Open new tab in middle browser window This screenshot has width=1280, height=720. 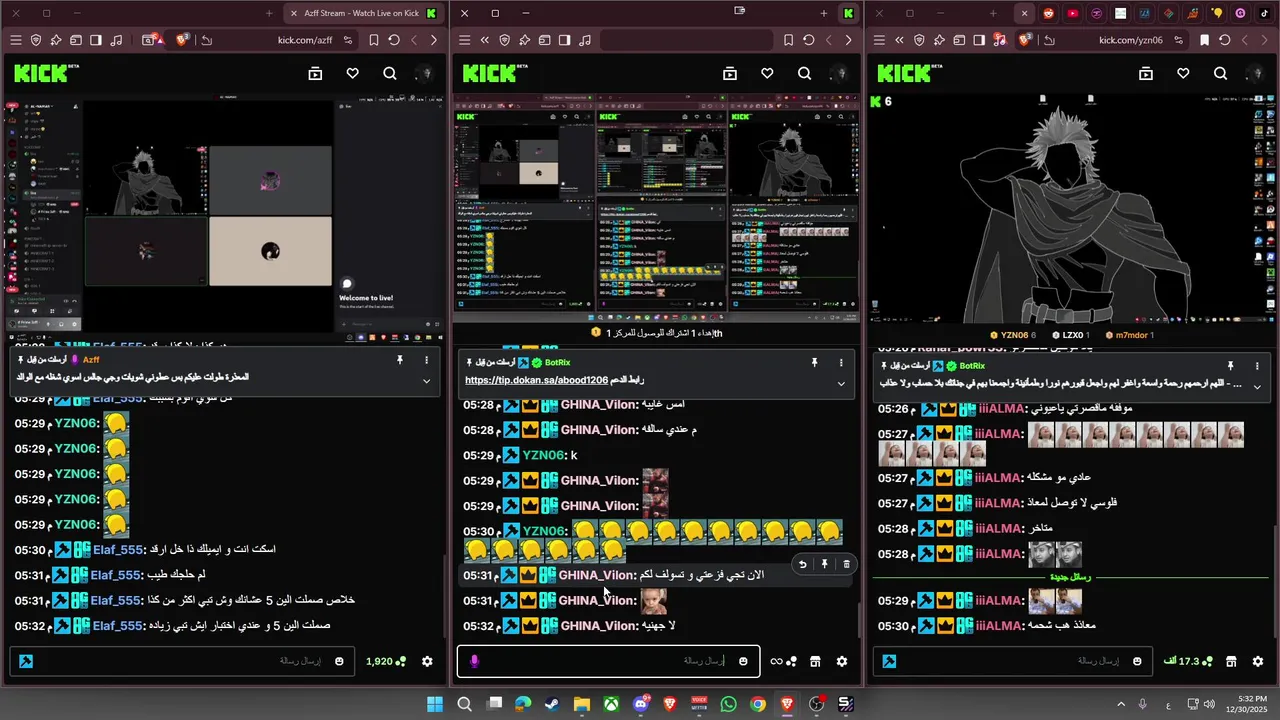click(x=823, y=13)
